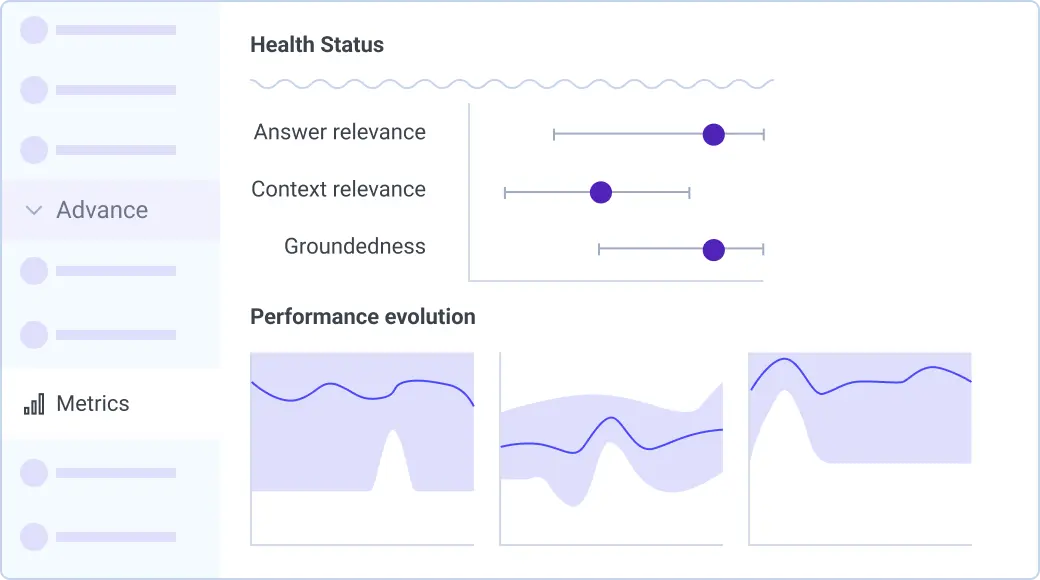Click the placeholder circle just below Metrics
This screenshot has height=580, width=1040.
(x=34, y=472)
